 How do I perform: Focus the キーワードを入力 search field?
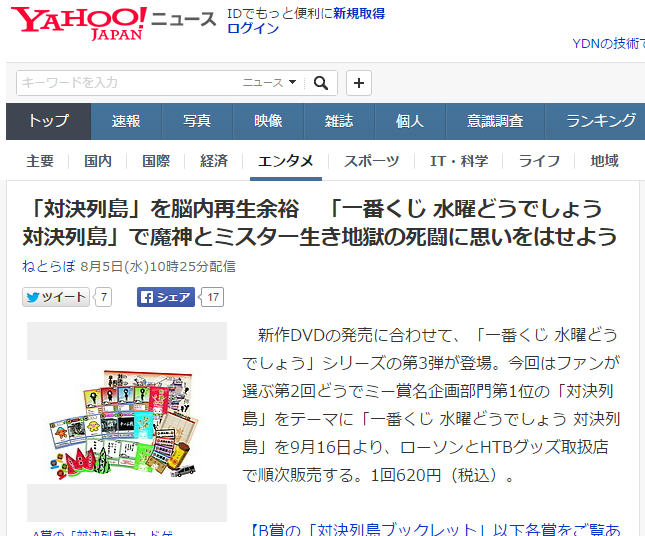coord(128,83)
